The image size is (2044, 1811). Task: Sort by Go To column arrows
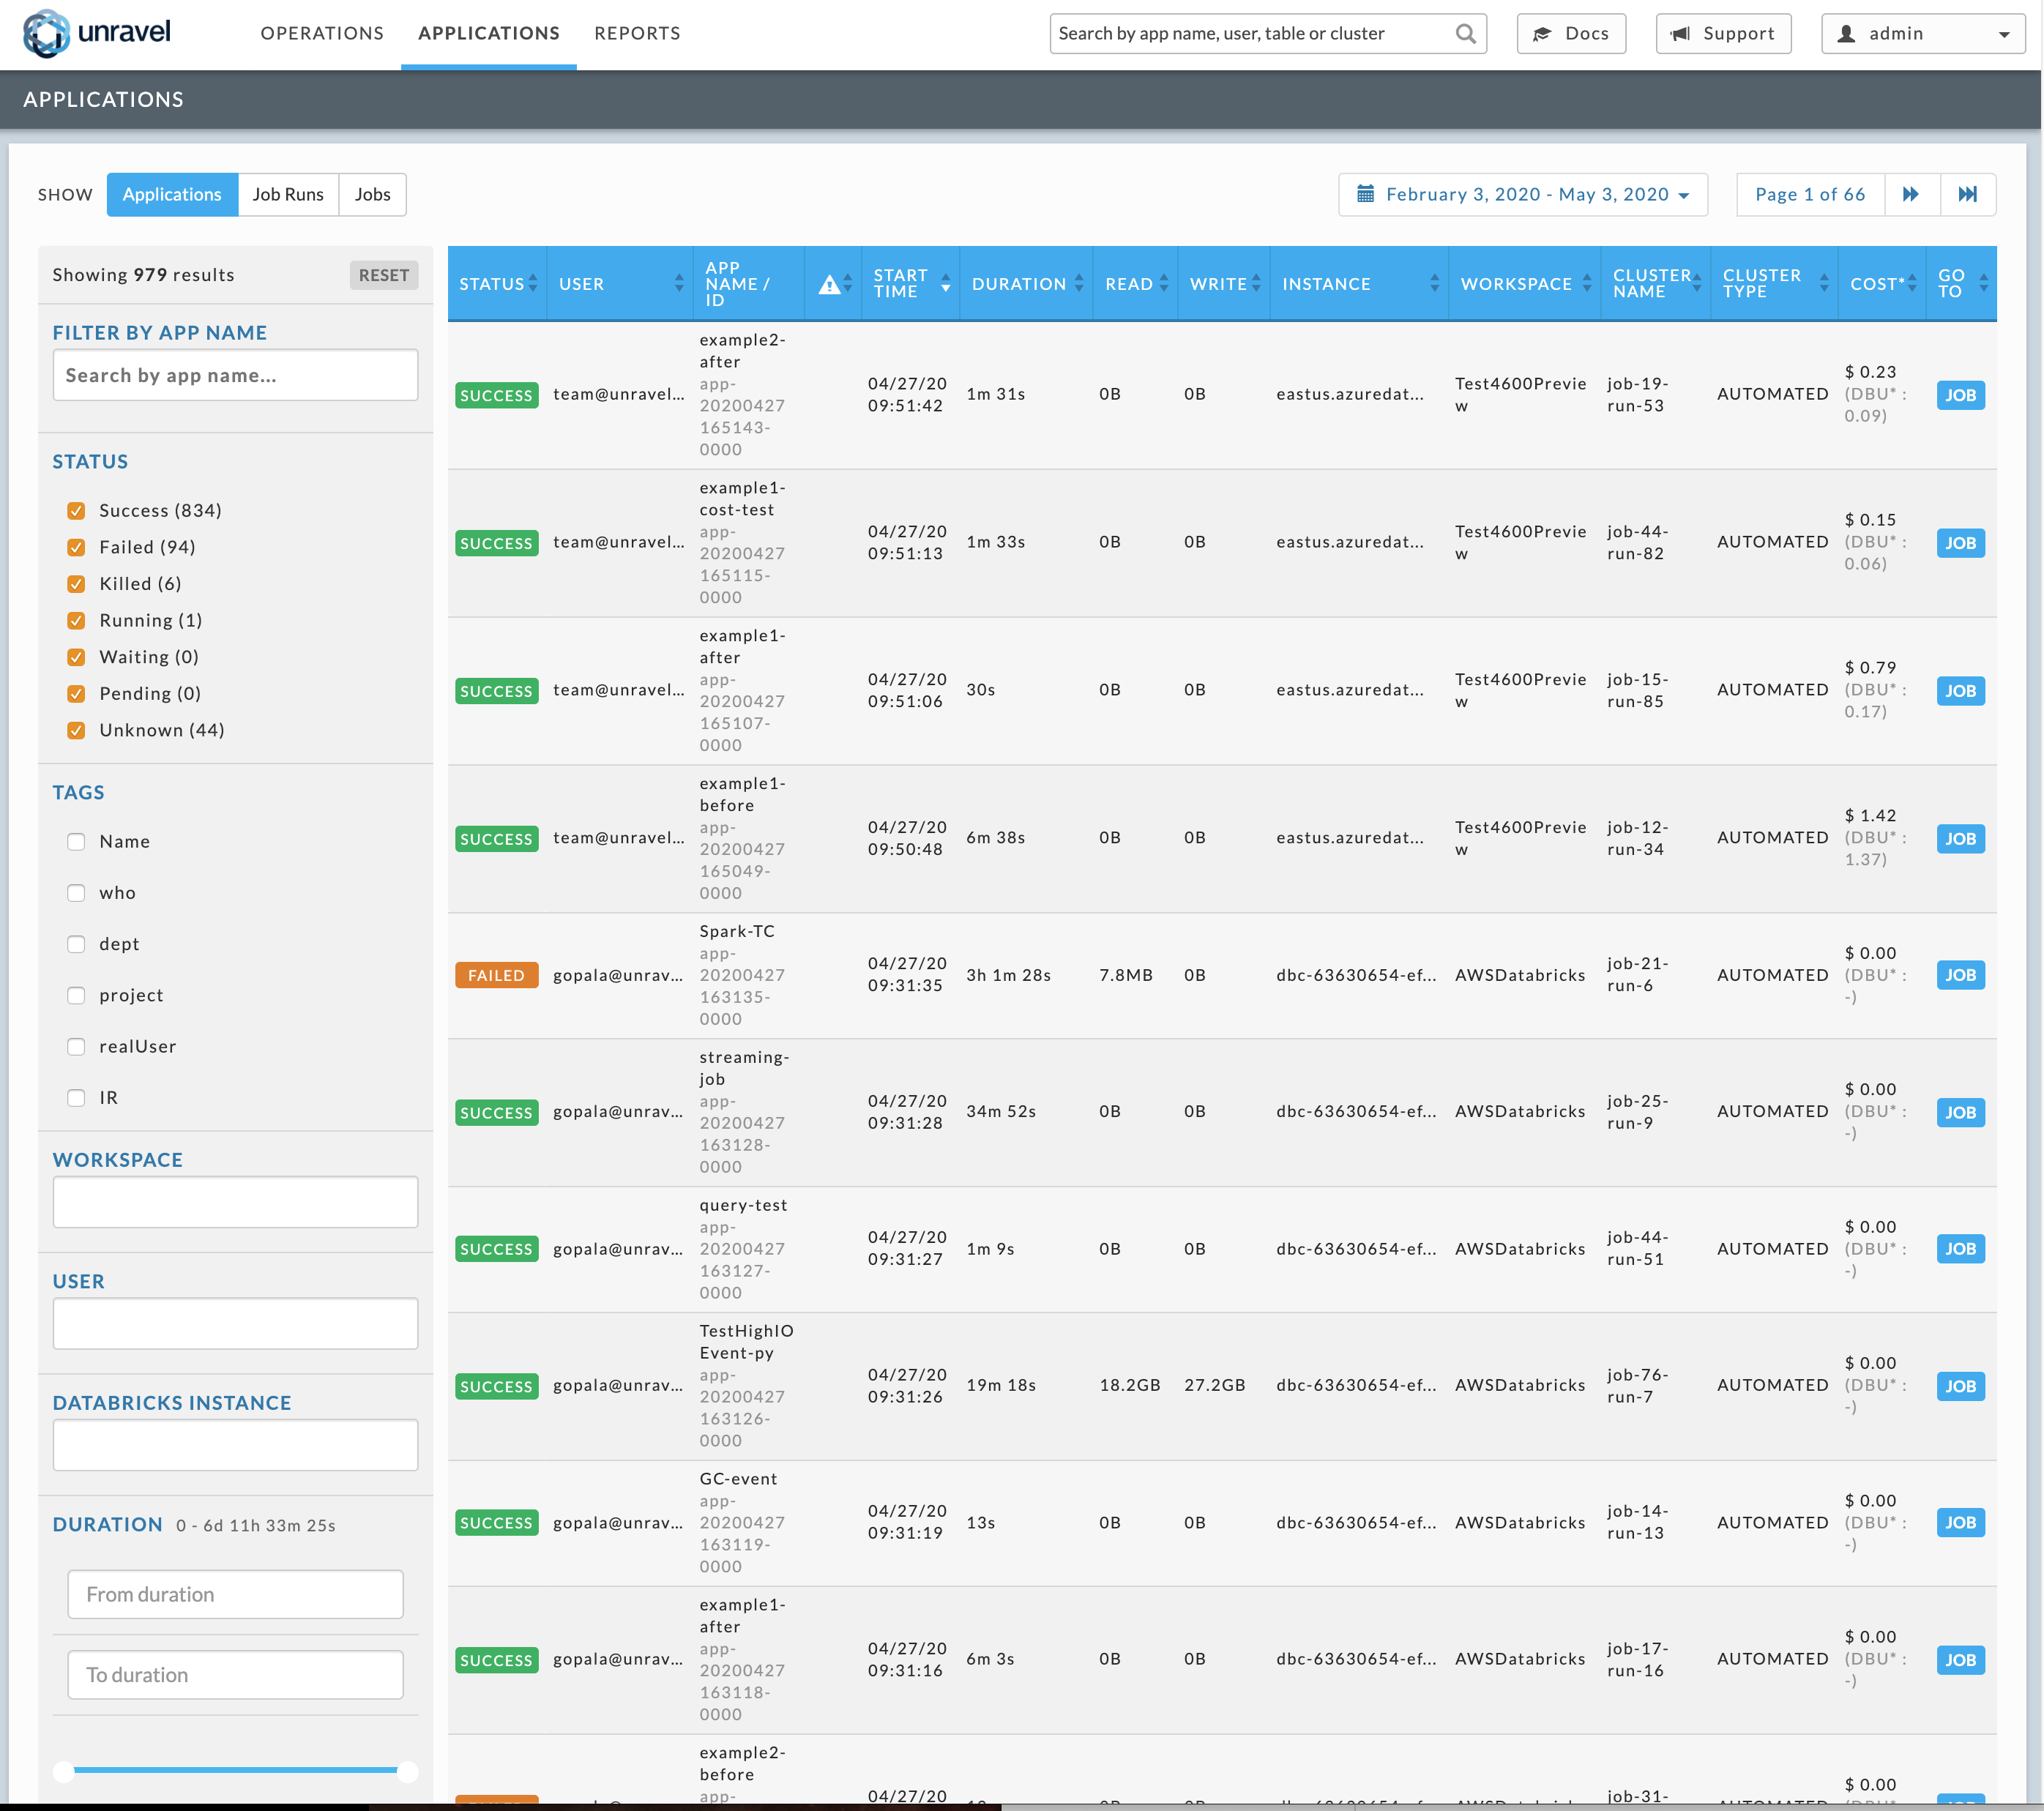(1984, 284)
